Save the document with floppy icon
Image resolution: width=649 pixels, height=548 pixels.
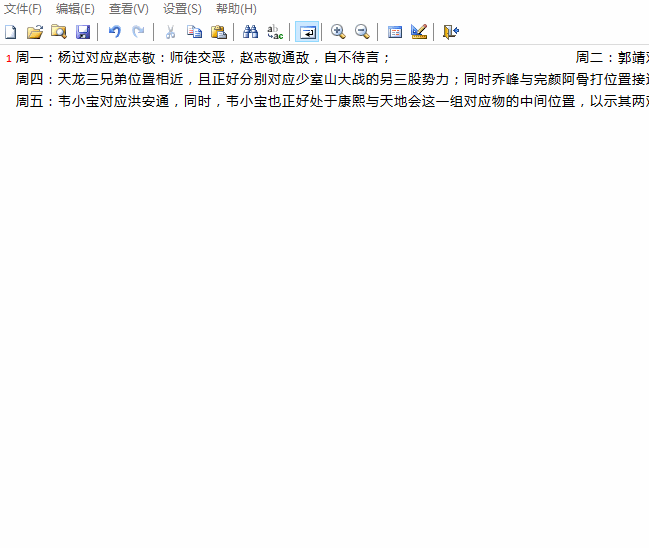click(x=83, y=32)
